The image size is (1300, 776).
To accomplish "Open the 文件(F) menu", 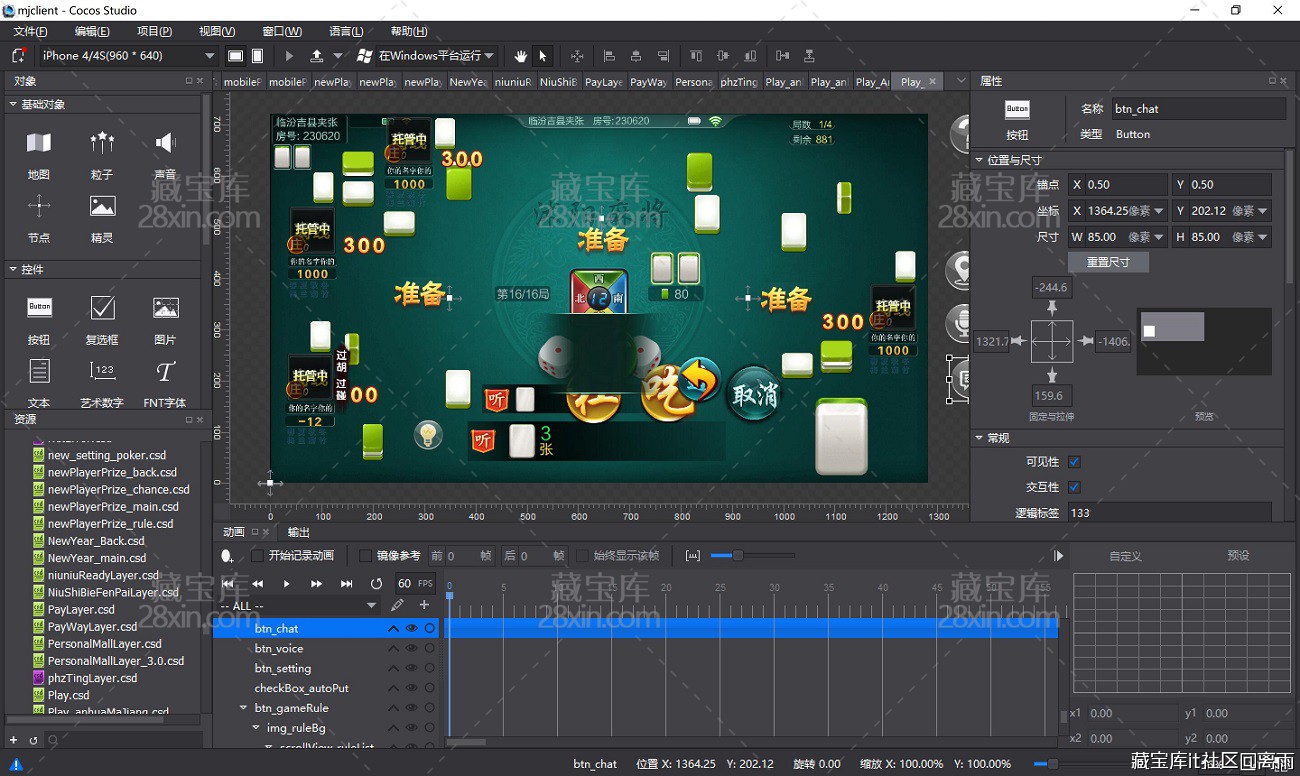I will pos(30,31).
